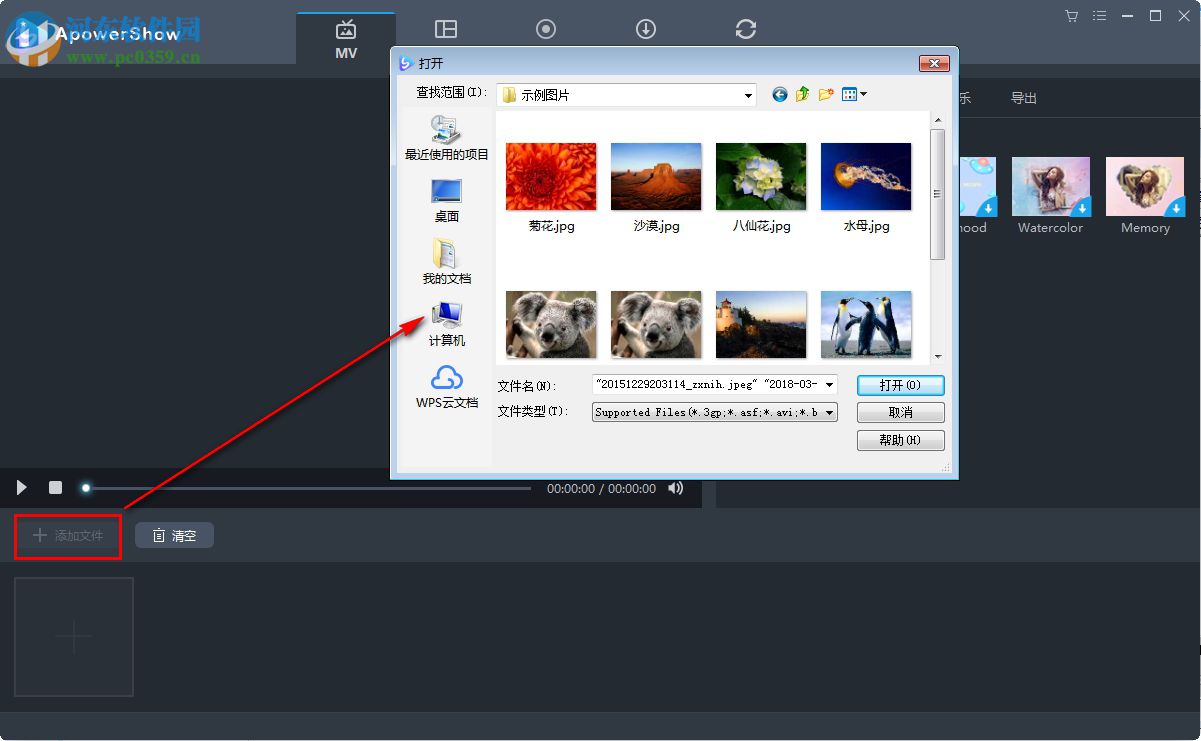
Task: Click the download feature icon on top bar
Action: click(645, 29)
